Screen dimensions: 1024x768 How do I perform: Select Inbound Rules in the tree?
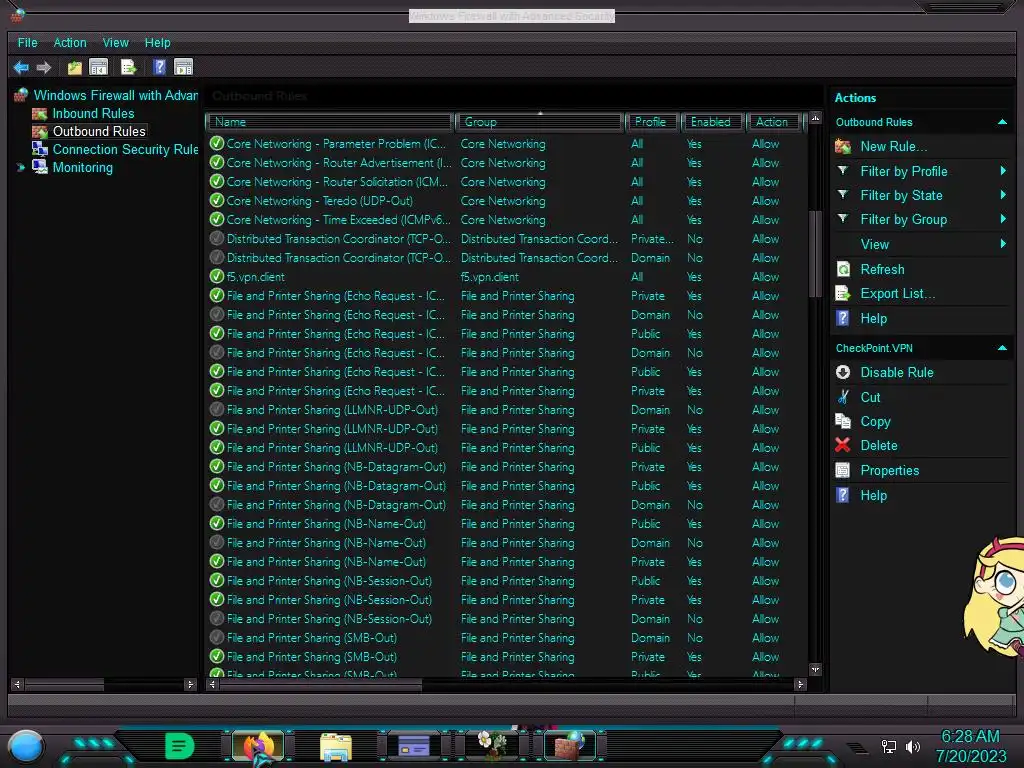click(x=93, y=114)
